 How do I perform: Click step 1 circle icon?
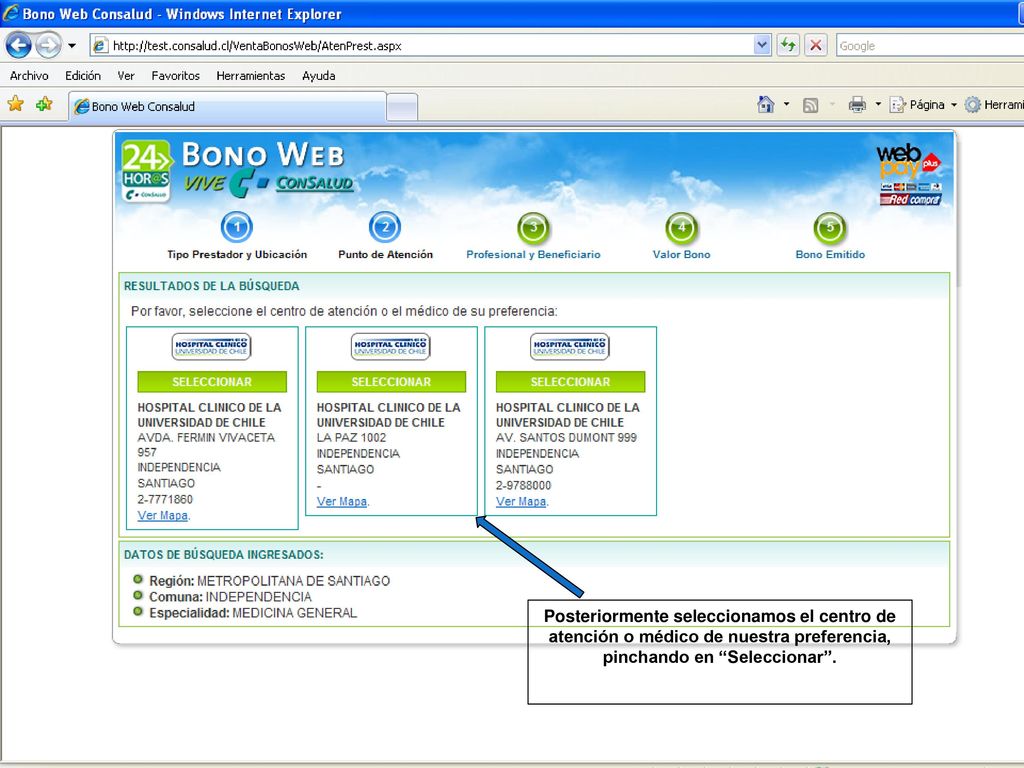click(x=236, y=227)
